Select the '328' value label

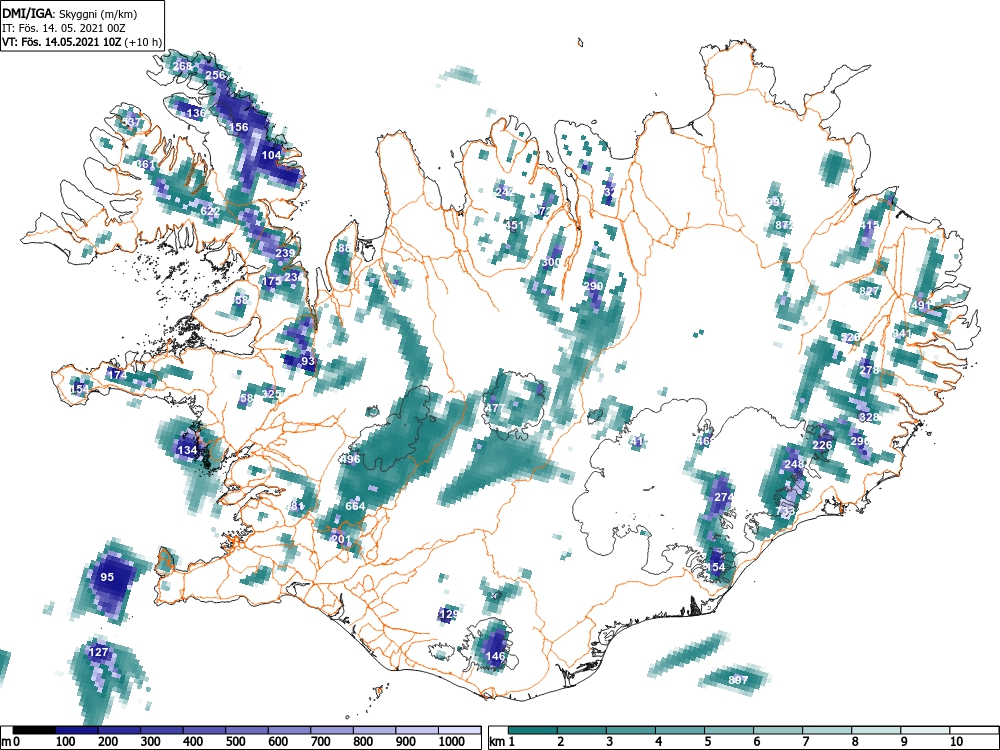[869, 418]
